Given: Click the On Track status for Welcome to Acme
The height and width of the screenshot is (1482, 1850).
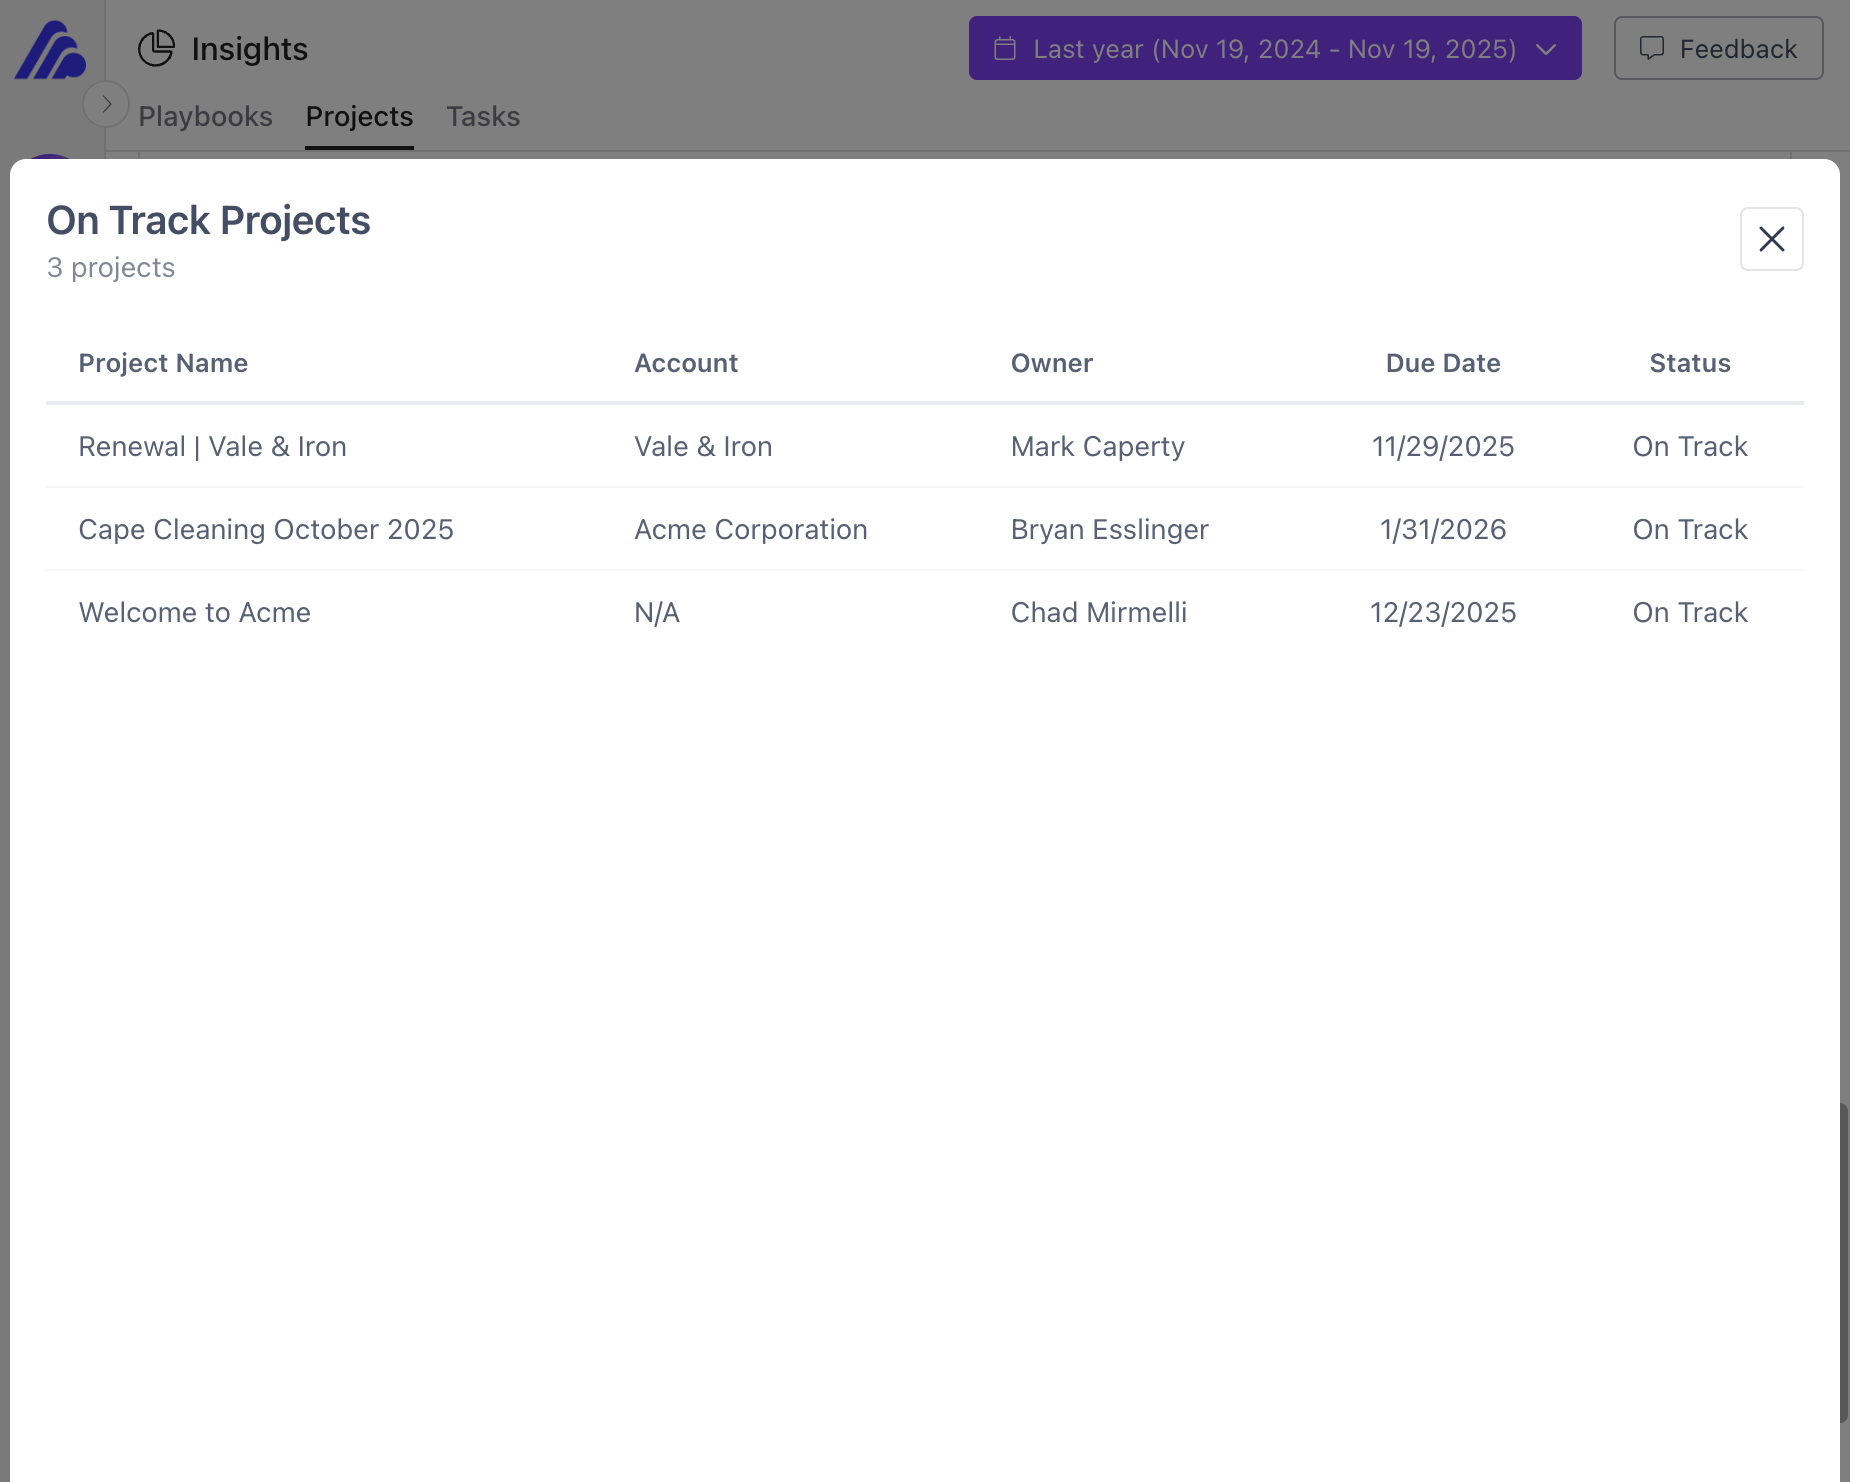Looking at the screenshot, I should click(x=1689, y=612).
